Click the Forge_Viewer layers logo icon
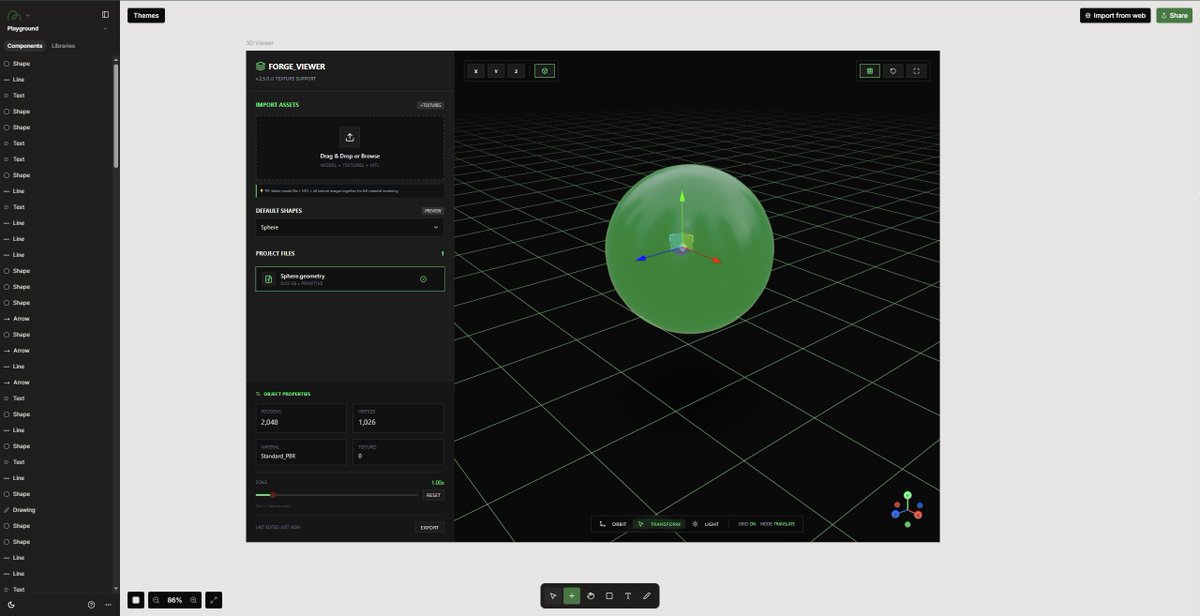Screen dimensions: 1200x616 [261, 66]
